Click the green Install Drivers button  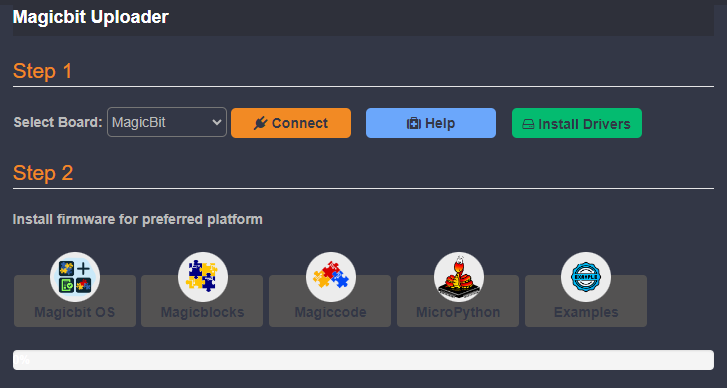pyautogui.click(x=577, y=123)
